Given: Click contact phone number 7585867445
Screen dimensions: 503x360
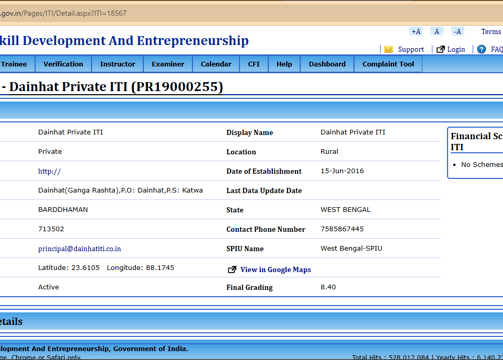Looking at the screenshot, I should [x=342, y=229].
